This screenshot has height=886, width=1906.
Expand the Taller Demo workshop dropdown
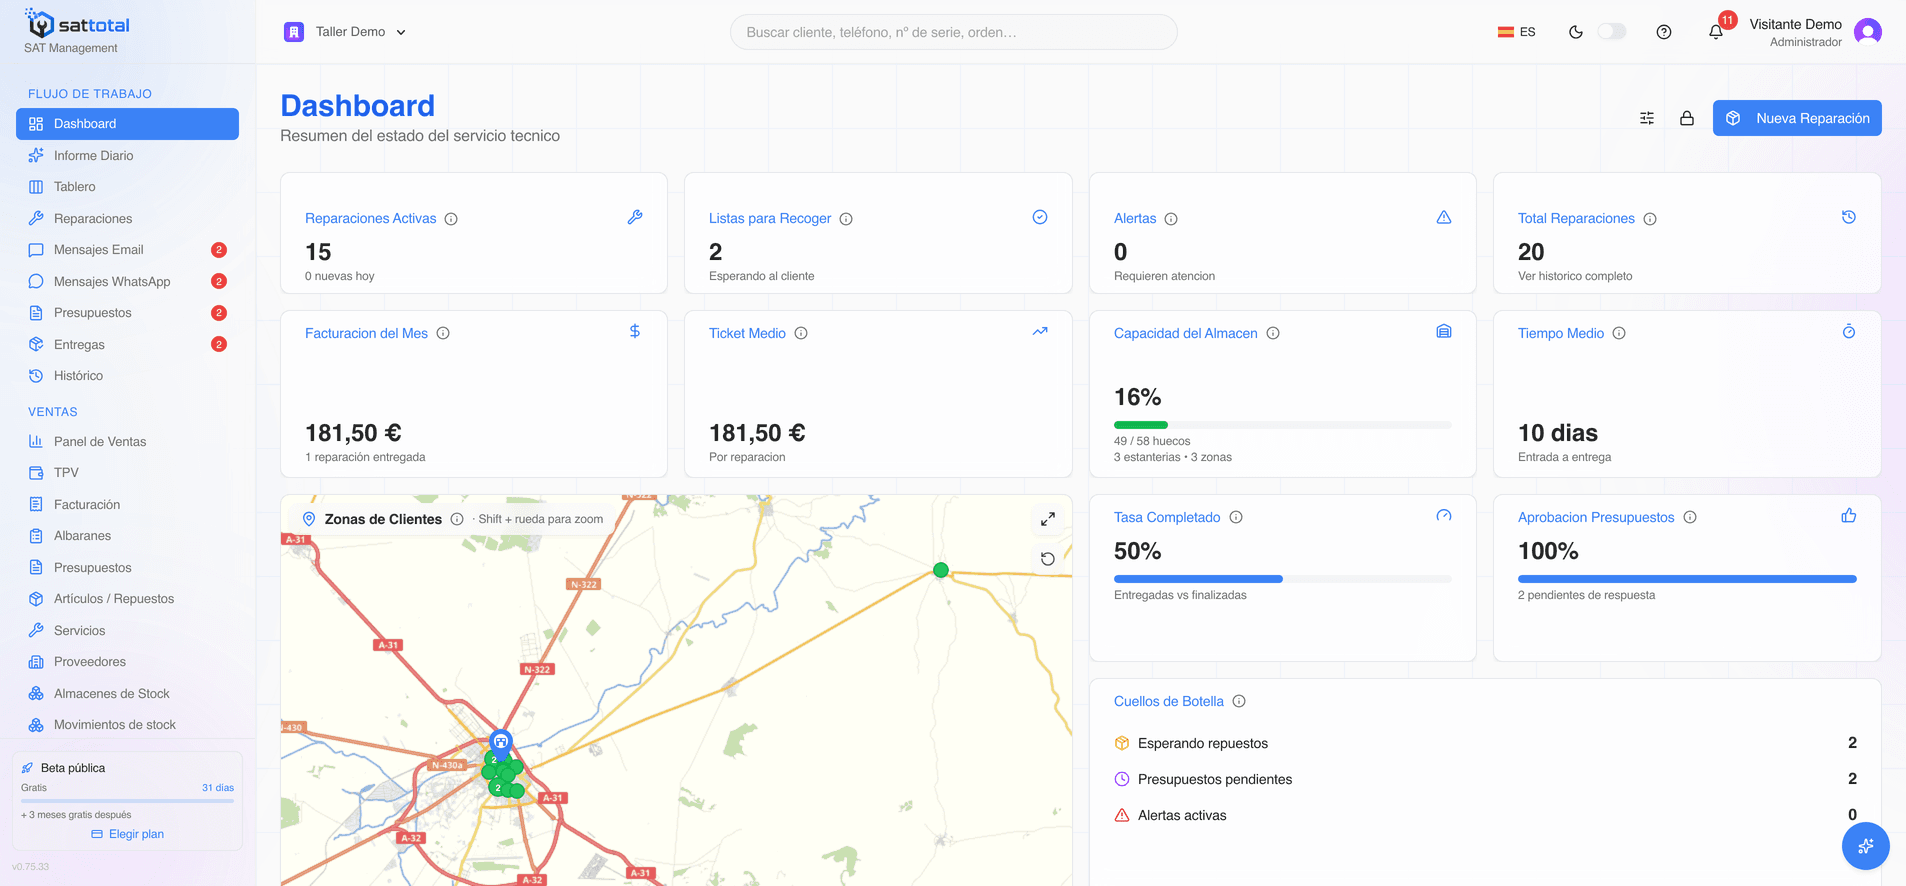(346, 32)
